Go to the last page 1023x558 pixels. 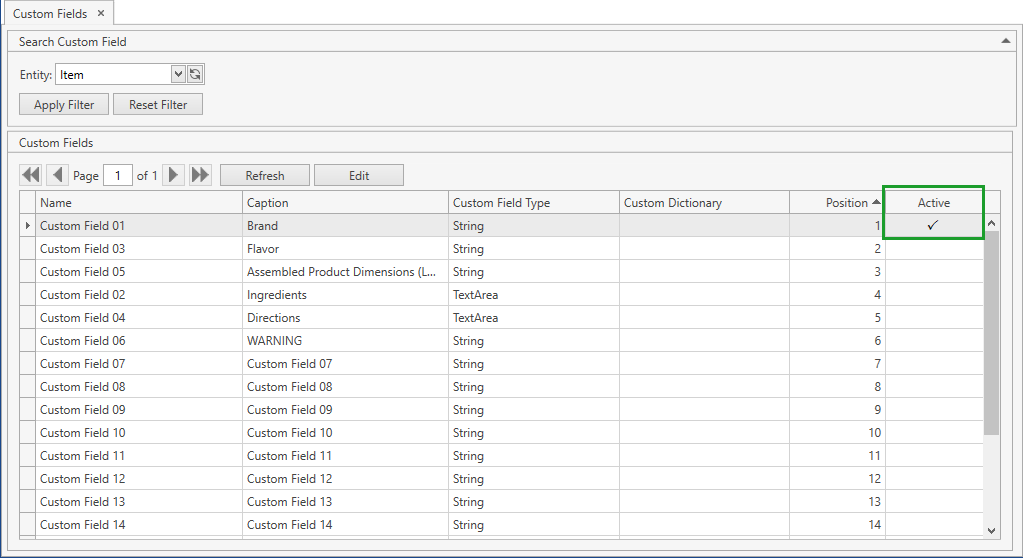(x=200, y=175)
